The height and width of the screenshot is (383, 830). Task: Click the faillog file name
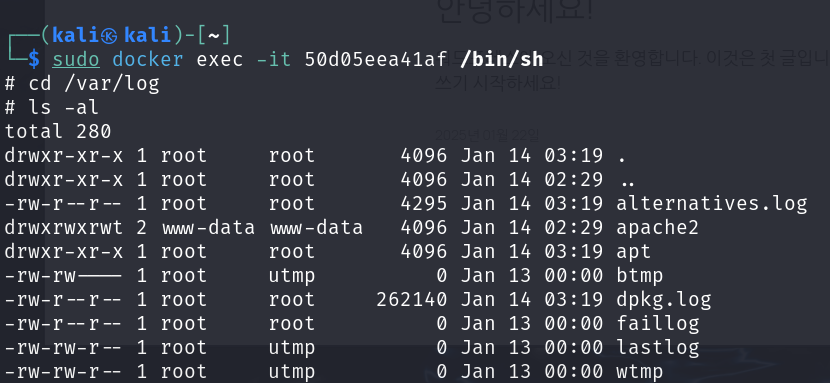coord(657,324)
